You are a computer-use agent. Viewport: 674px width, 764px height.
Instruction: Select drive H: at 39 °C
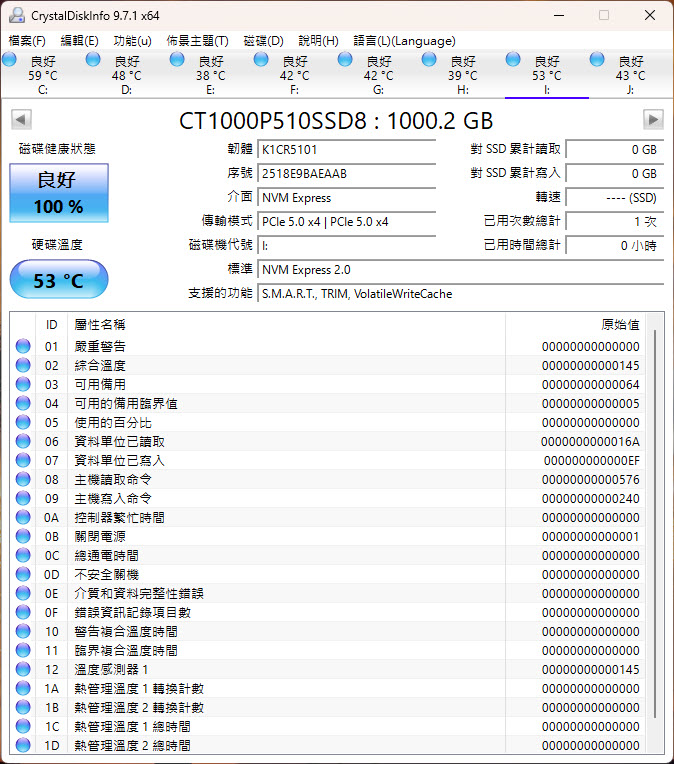point(462,75)
